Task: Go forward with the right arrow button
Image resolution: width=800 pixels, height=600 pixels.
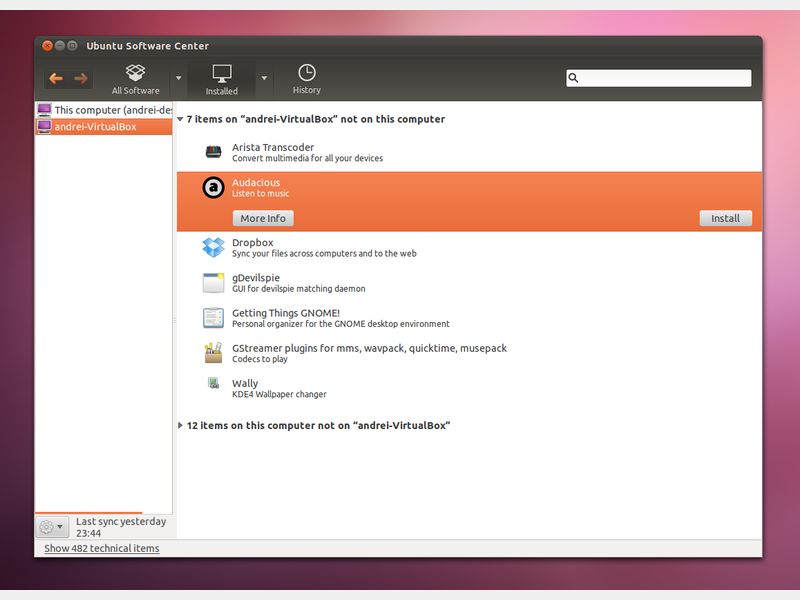Action: point(81,78)
